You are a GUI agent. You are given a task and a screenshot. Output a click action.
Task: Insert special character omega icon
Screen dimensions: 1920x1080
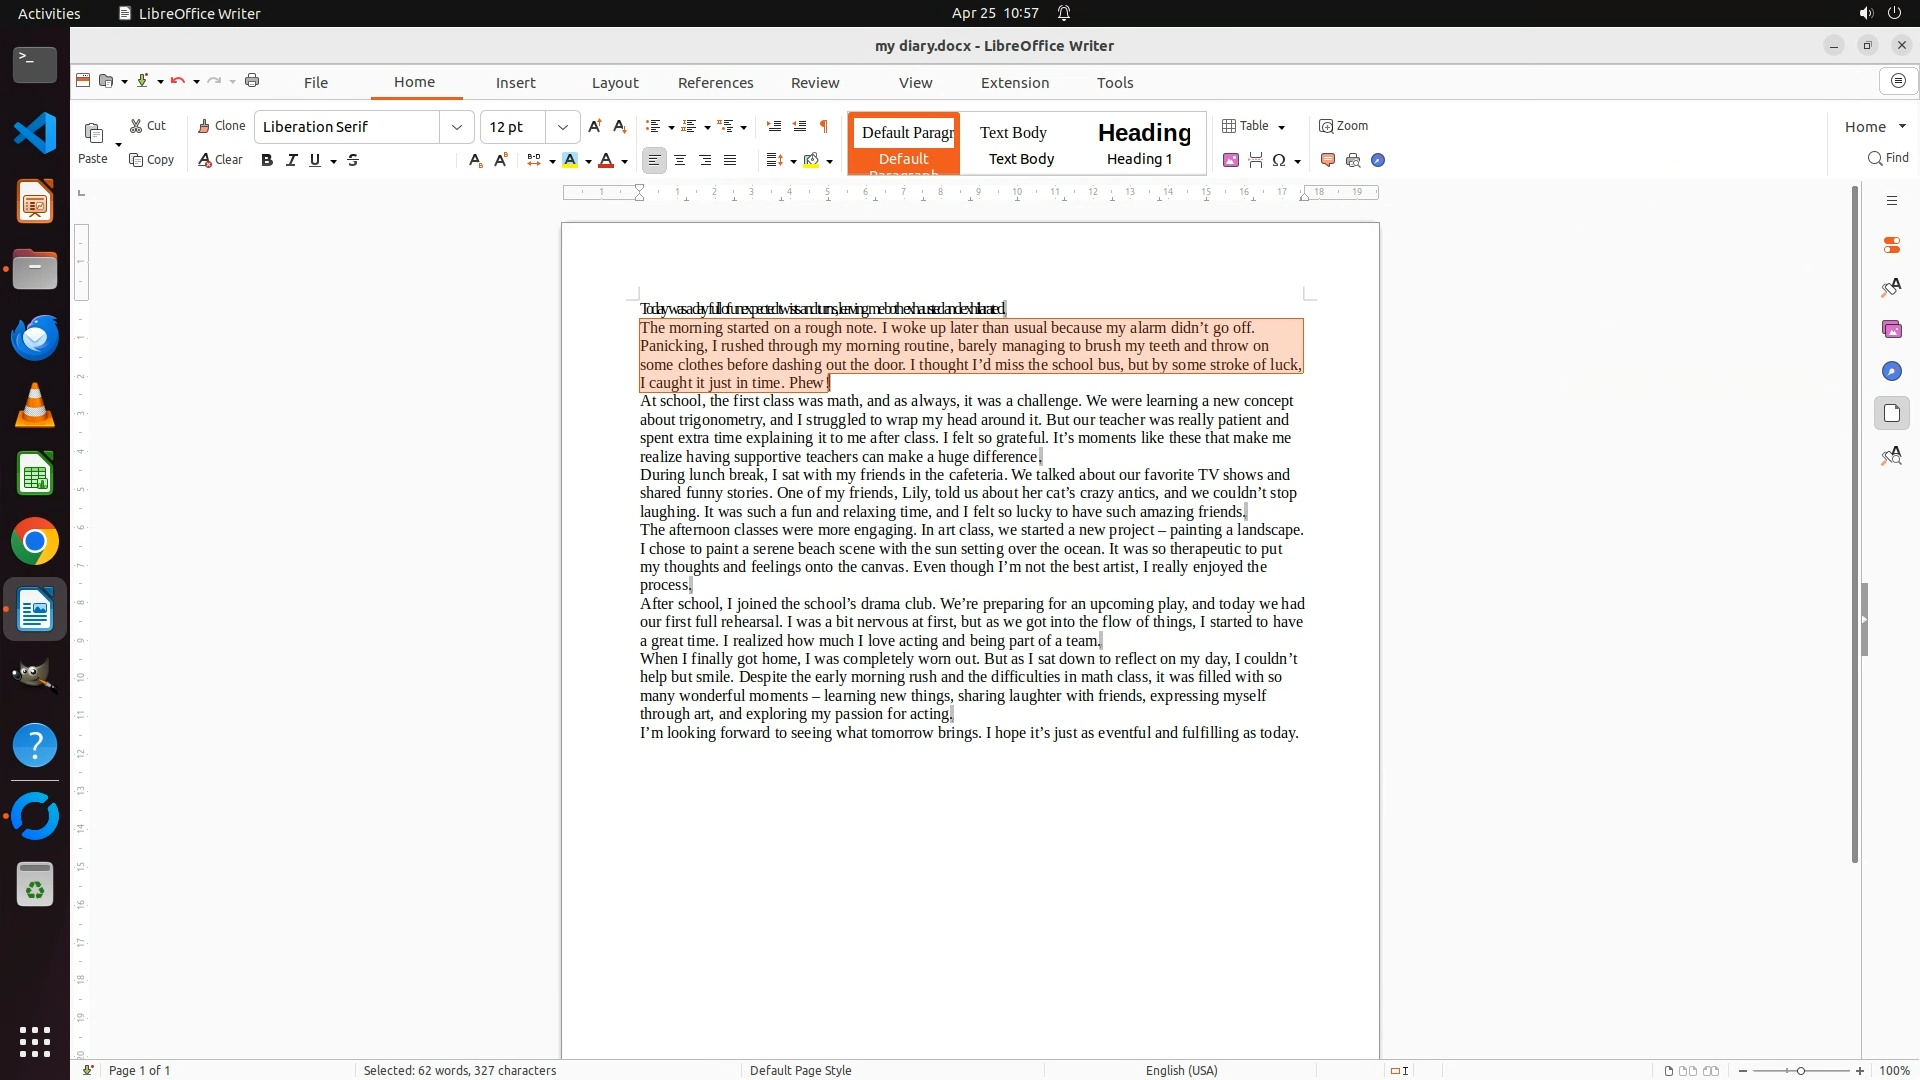pyautogui.click(x=1278, y=160)
